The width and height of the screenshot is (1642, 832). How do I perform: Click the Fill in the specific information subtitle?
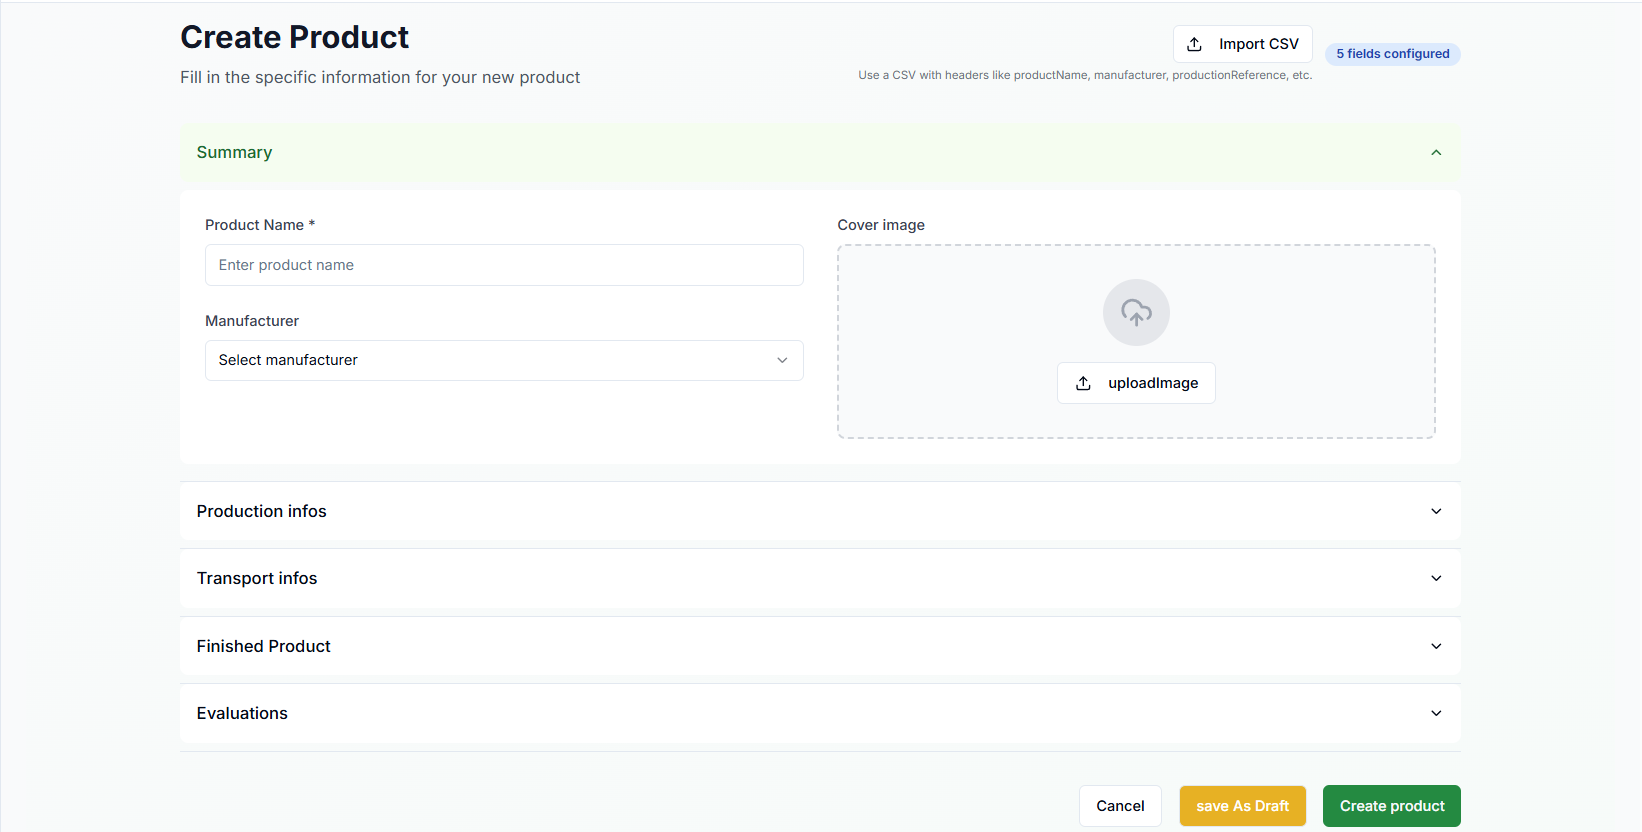click(x=380, y=77)
